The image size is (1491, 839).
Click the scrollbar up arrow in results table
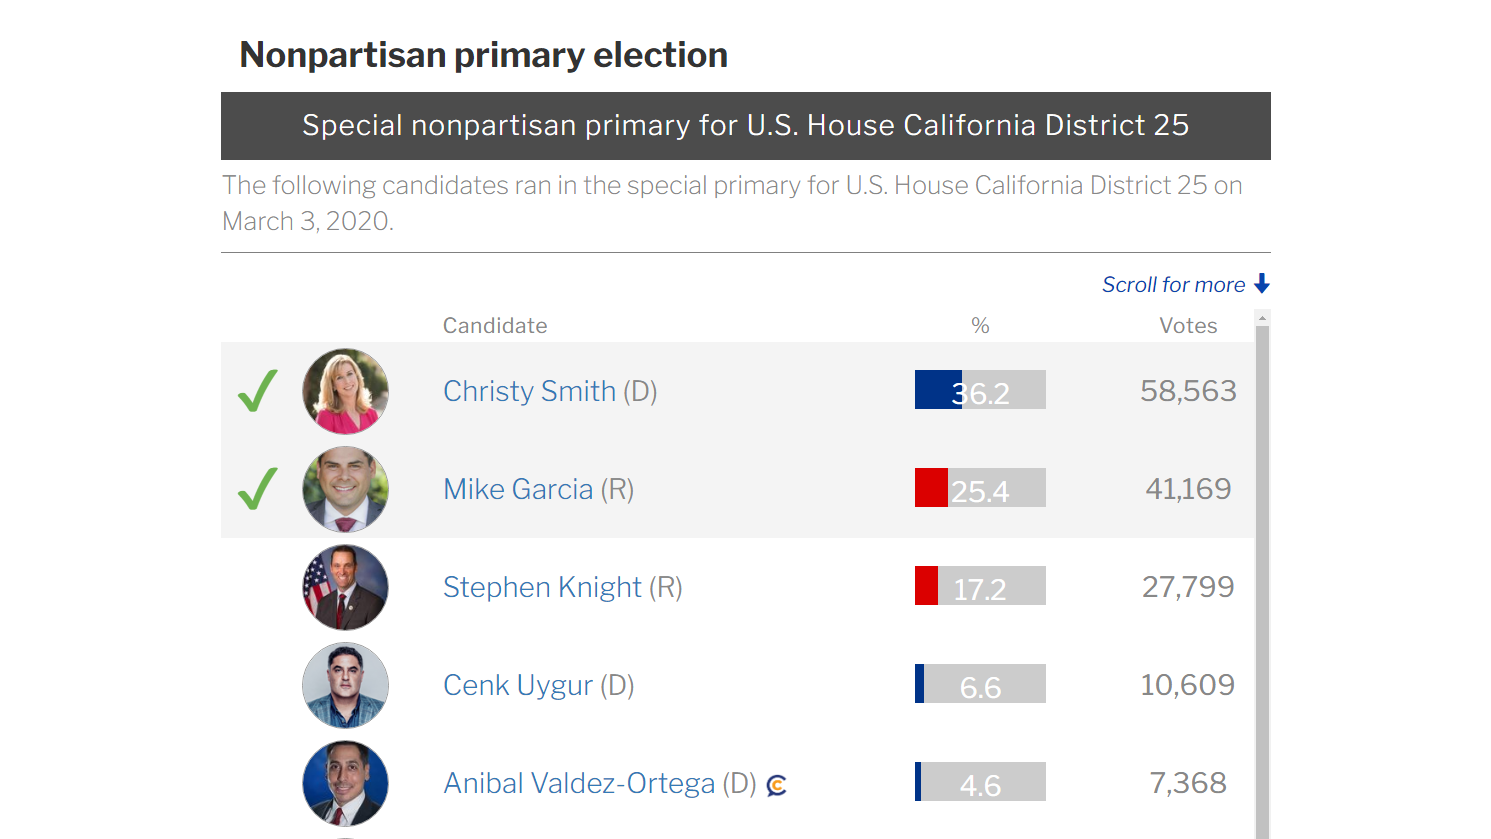(1262, 318)
